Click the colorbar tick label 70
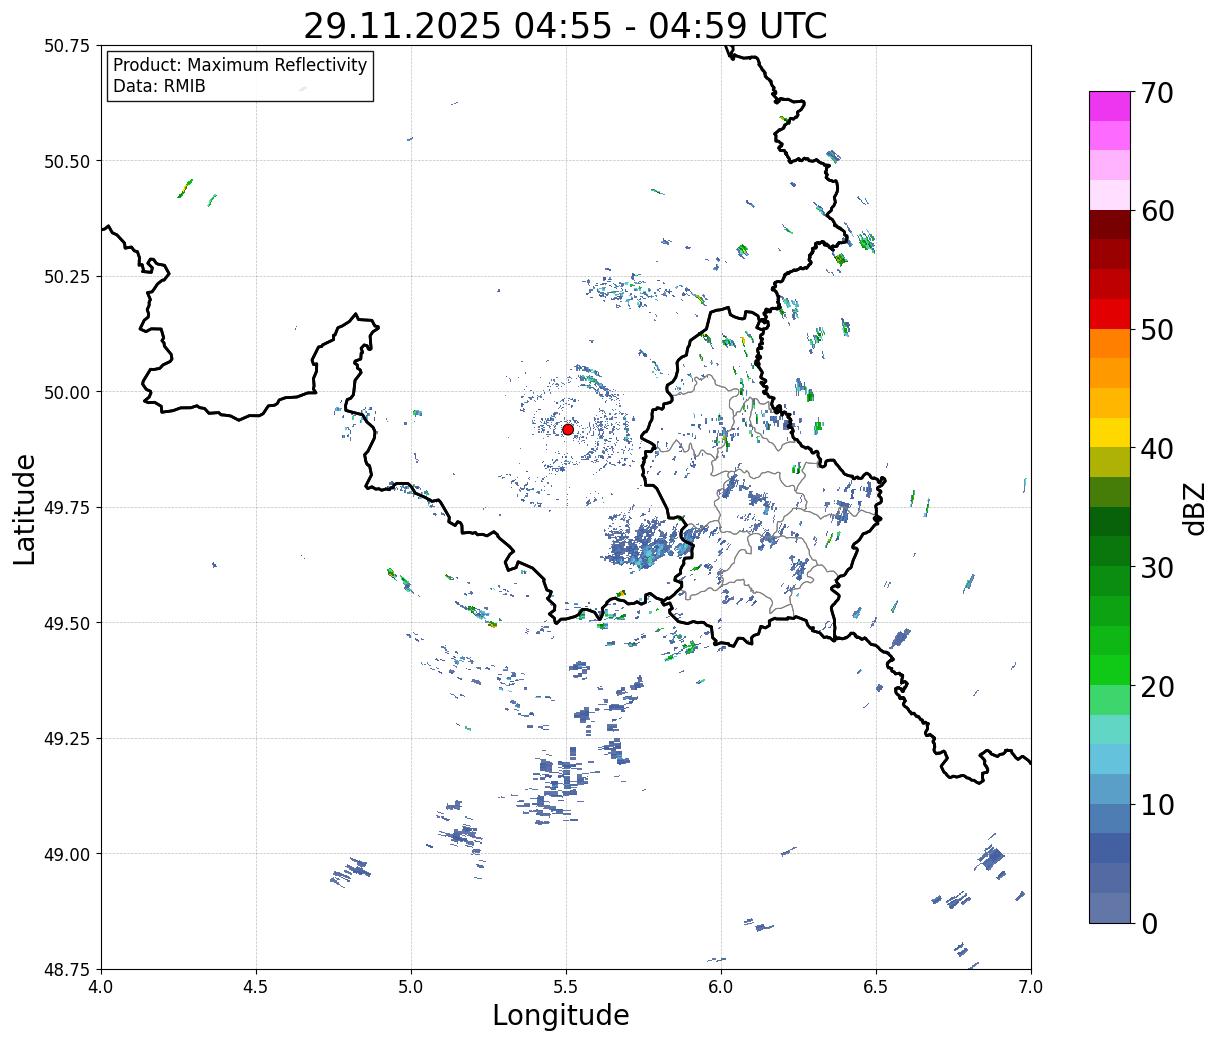The height and width of the screenshot is (1040, 1219). point(1157,93)
